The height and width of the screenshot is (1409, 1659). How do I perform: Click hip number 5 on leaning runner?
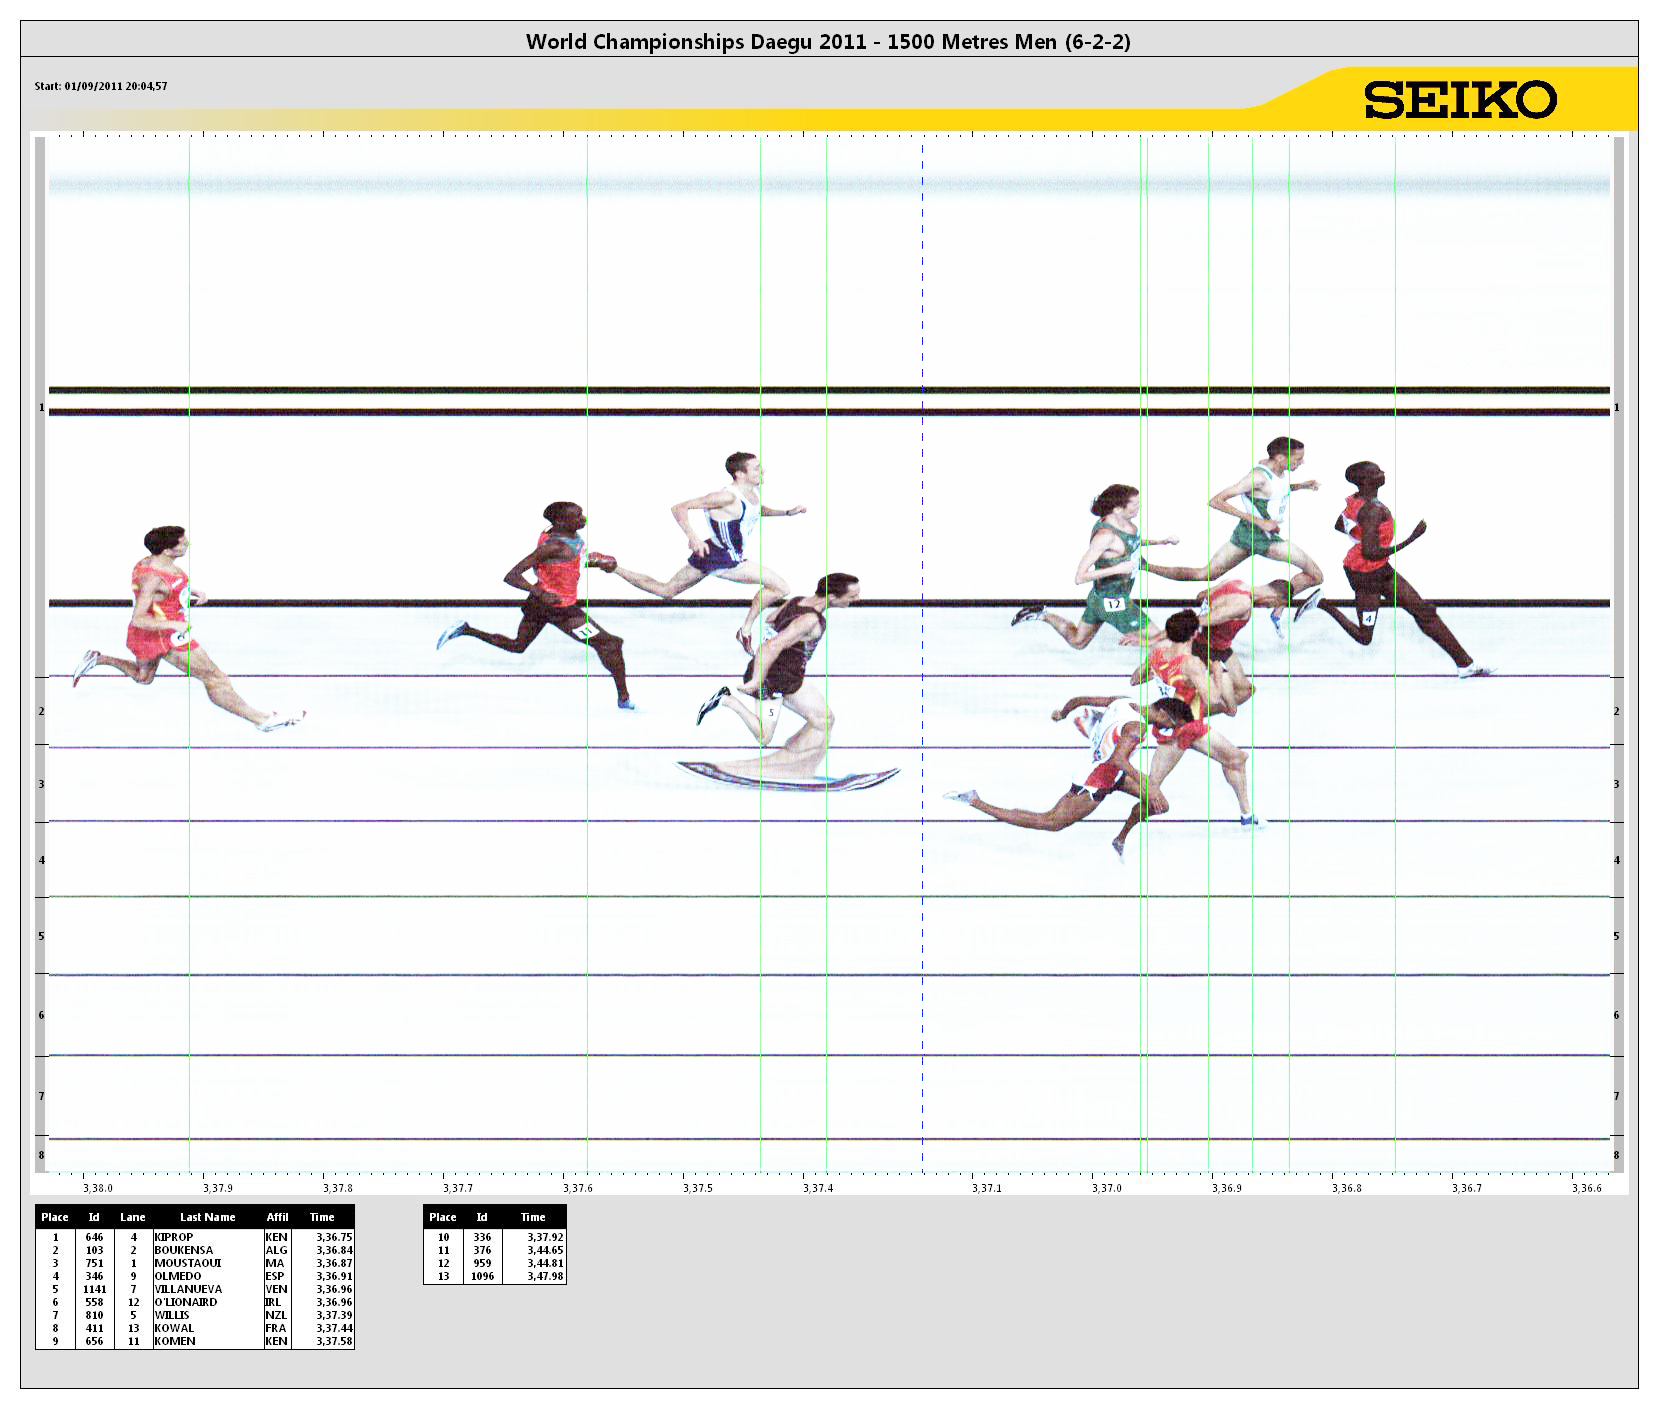pos(771,713)
